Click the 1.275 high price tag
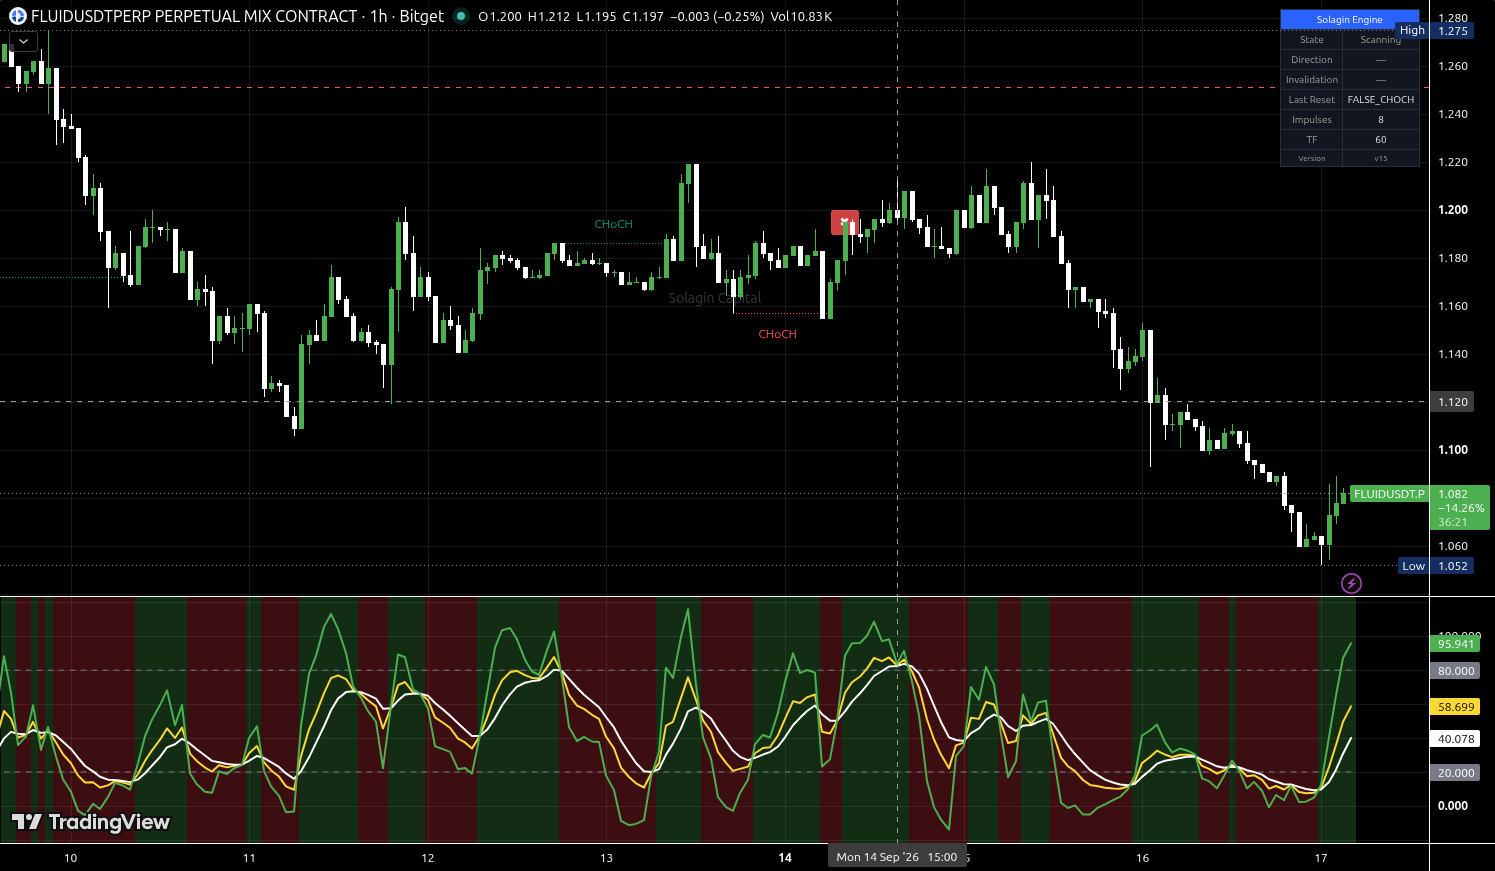Viewport: 1495px width, 871px height. pos(1453,31)
